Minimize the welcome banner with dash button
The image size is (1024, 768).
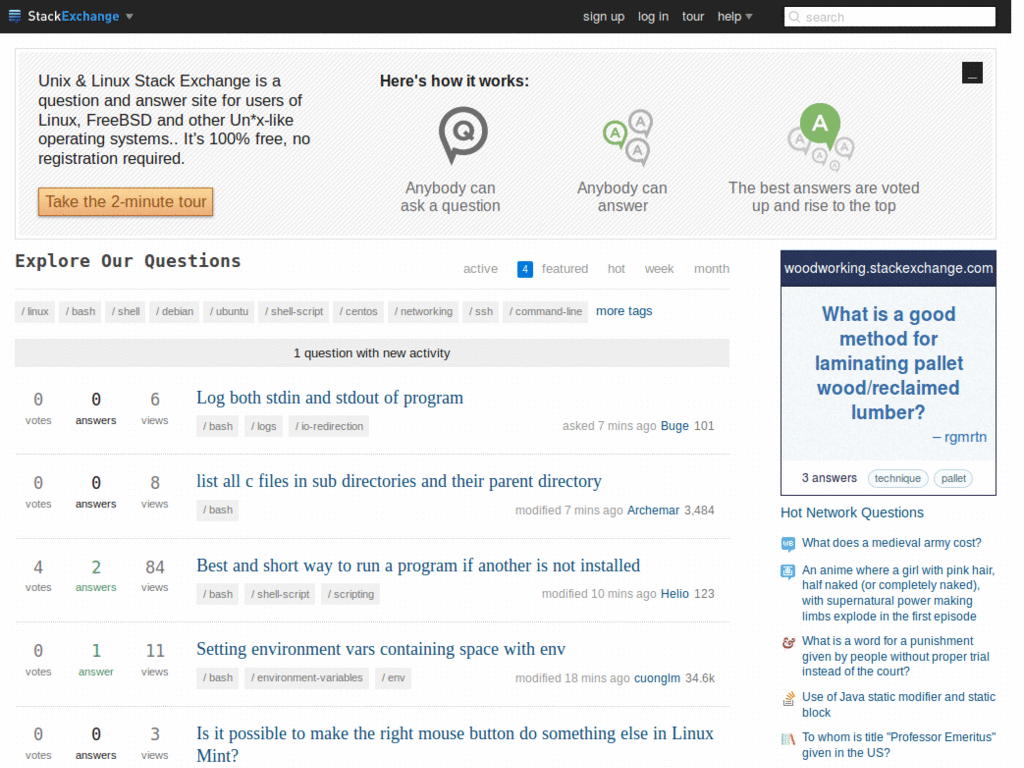click(x=972, y=72)
